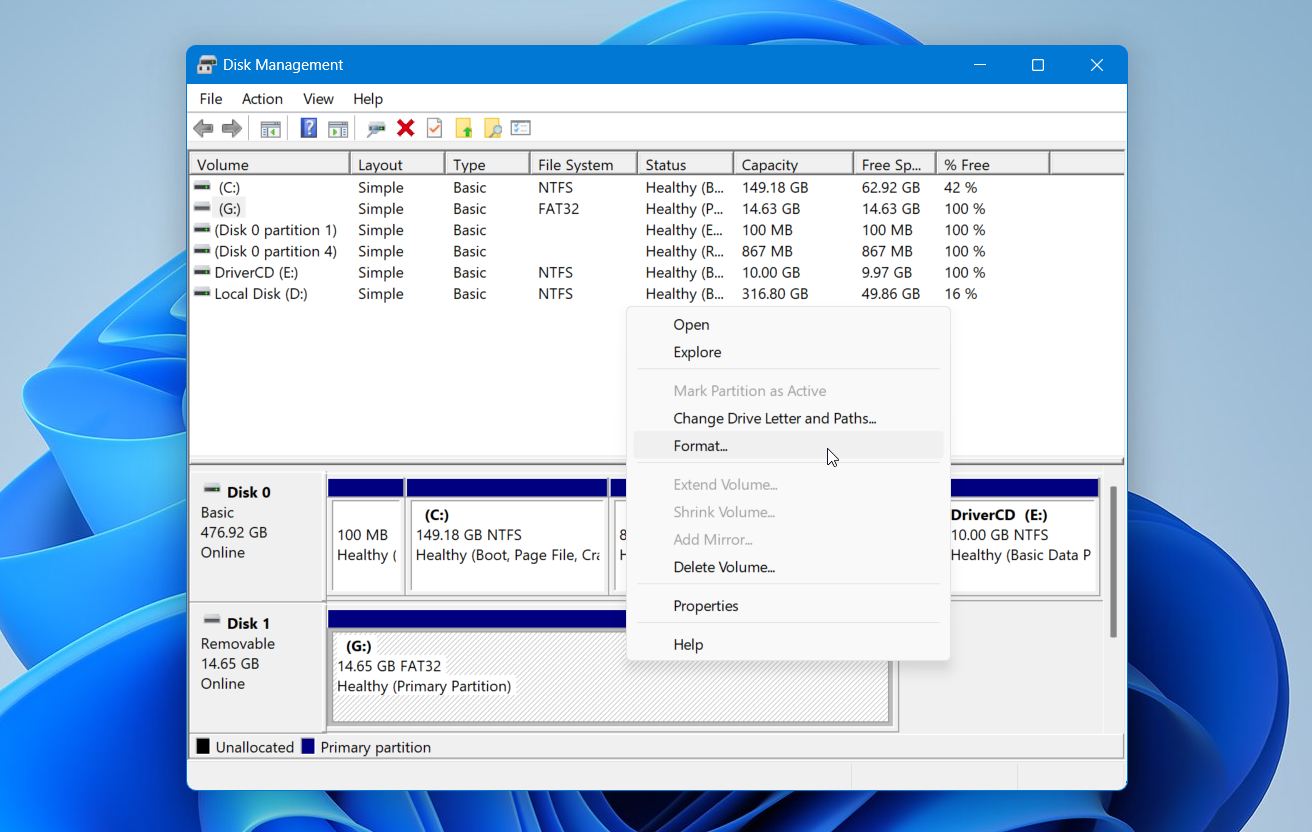Click the 316.80 GB capacity cell

pyautogui.click(x=775, y=294)
